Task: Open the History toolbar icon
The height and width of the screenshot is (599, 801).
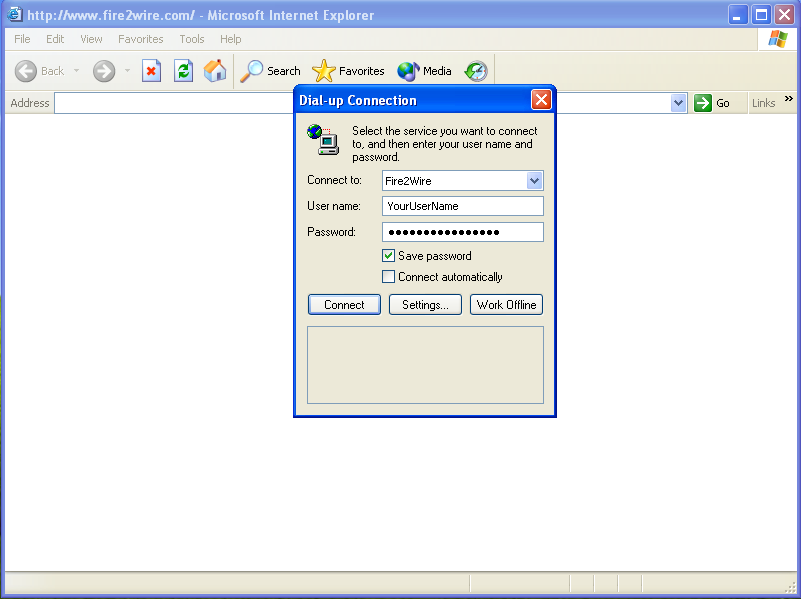Action: point(476,71)
